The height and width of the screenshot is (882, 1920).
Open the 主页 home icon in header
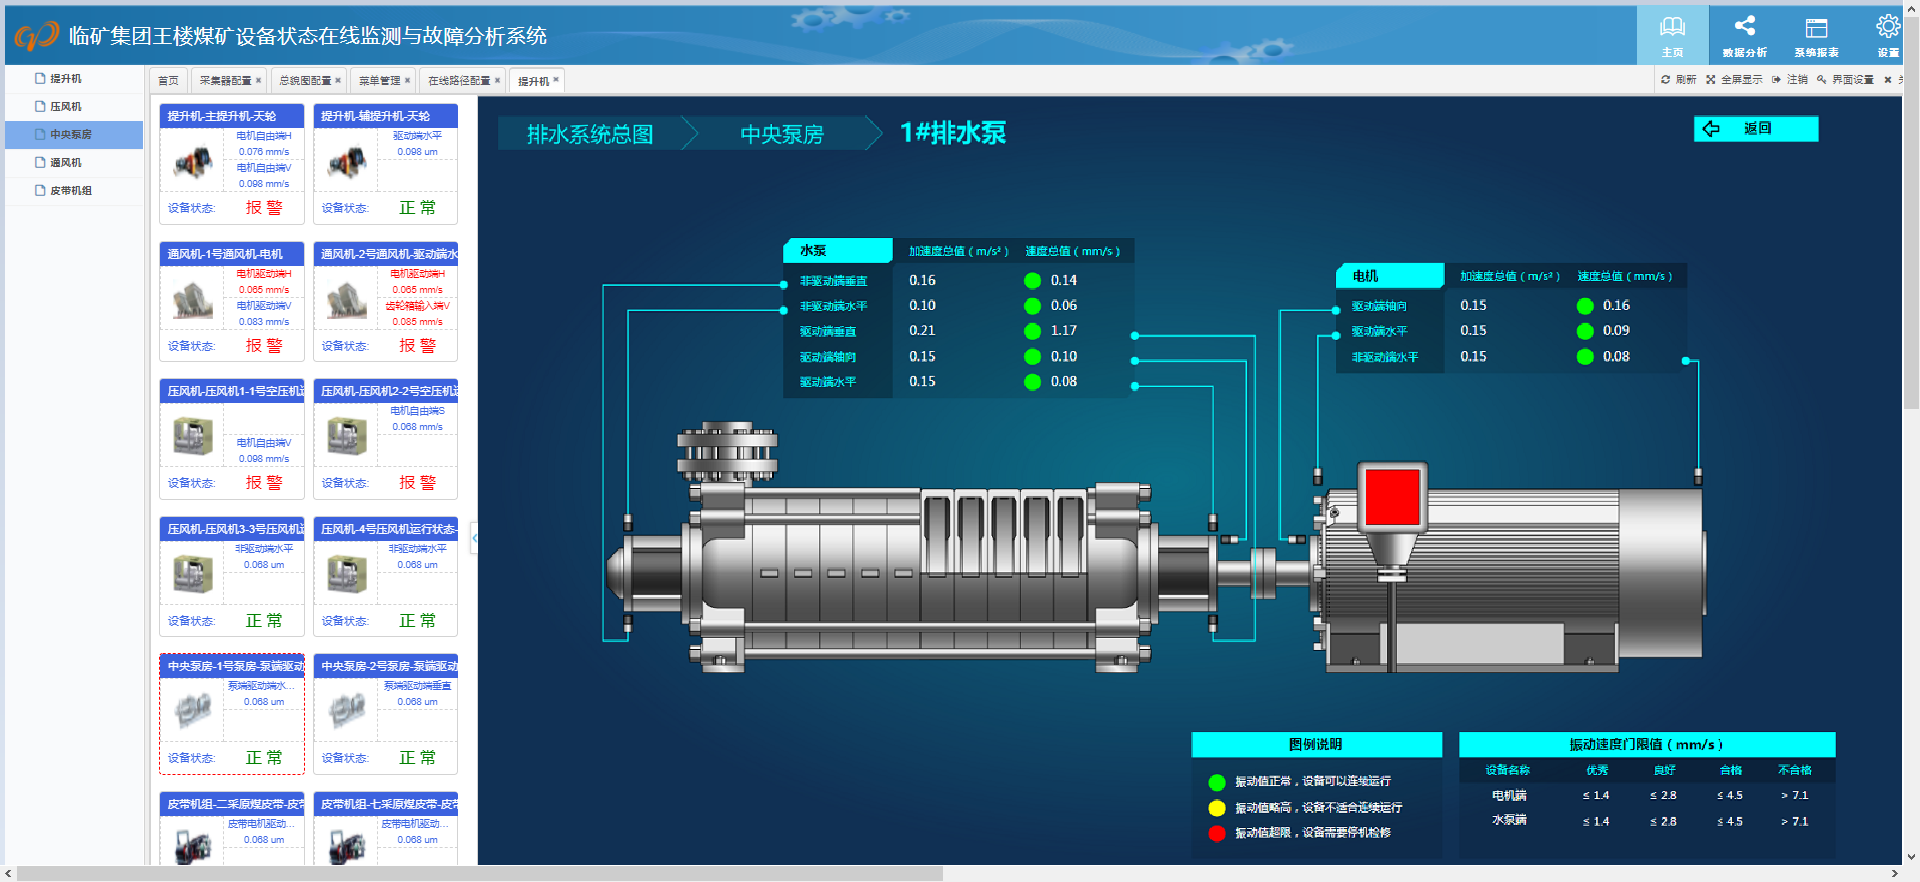pos(1672,26)
